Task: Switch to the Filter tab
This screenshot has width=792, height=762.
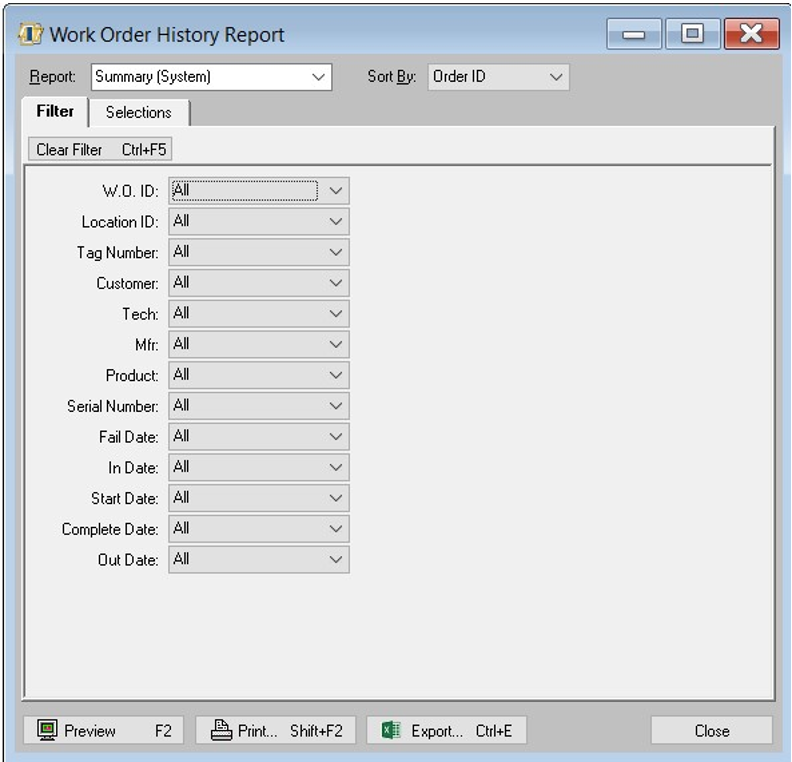Action: click(55, 111)
